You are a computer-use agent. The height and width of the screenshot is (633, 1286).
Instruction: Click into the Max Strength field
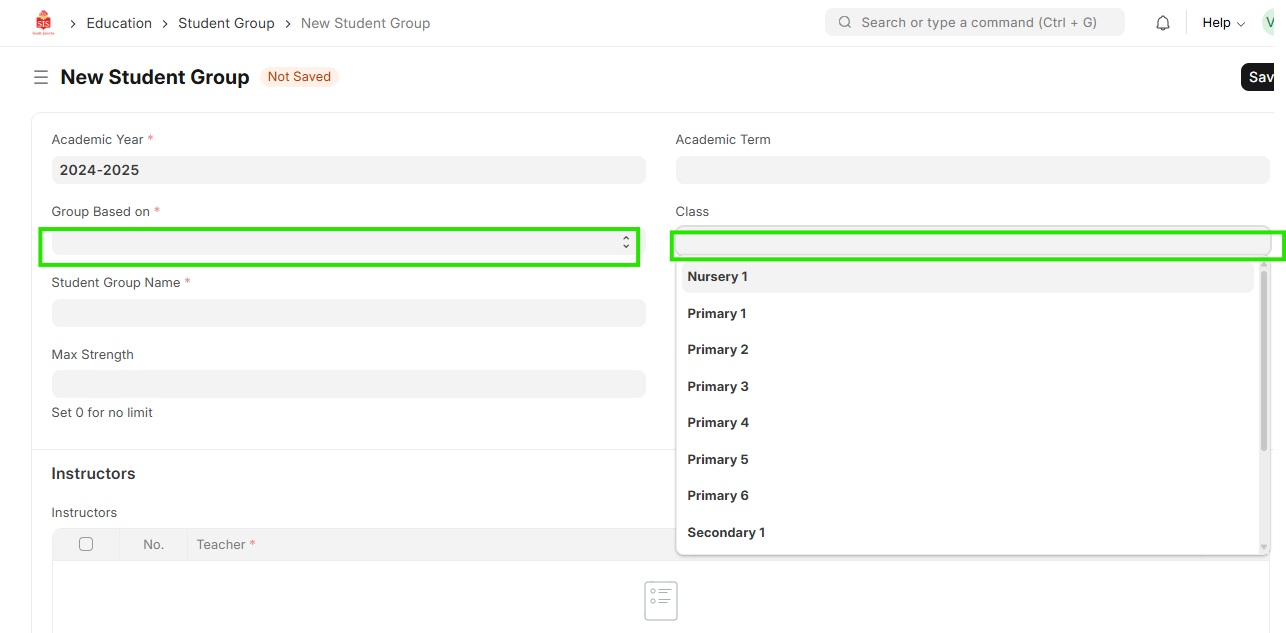click(x=348, y=385)
